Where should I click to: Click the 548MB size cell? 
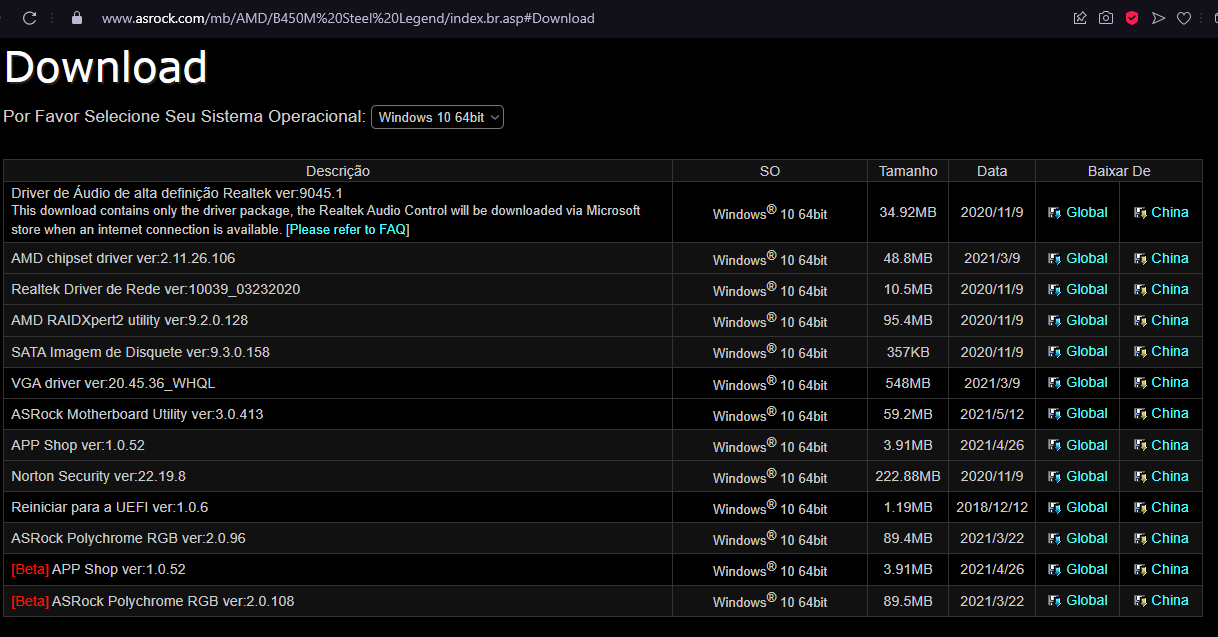coord(908,383)
